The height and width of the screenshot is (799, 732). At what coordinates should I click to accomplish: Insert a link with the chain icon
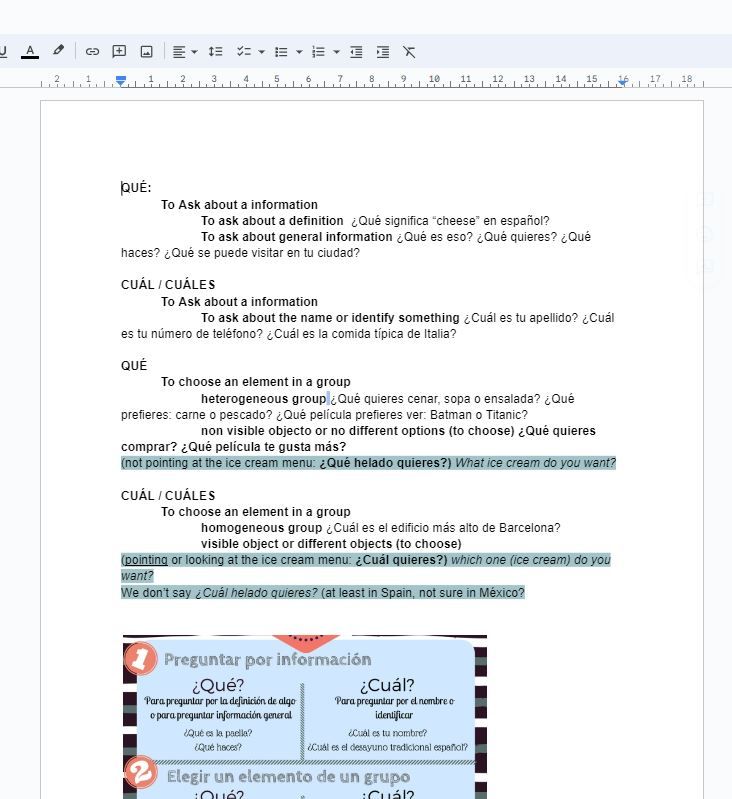coord(92,51)
